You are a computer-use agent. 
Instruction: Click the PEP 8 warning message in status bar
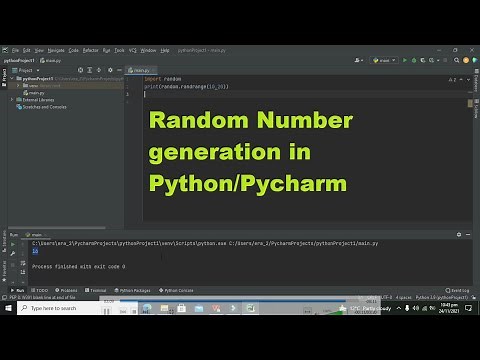(42, 297)
